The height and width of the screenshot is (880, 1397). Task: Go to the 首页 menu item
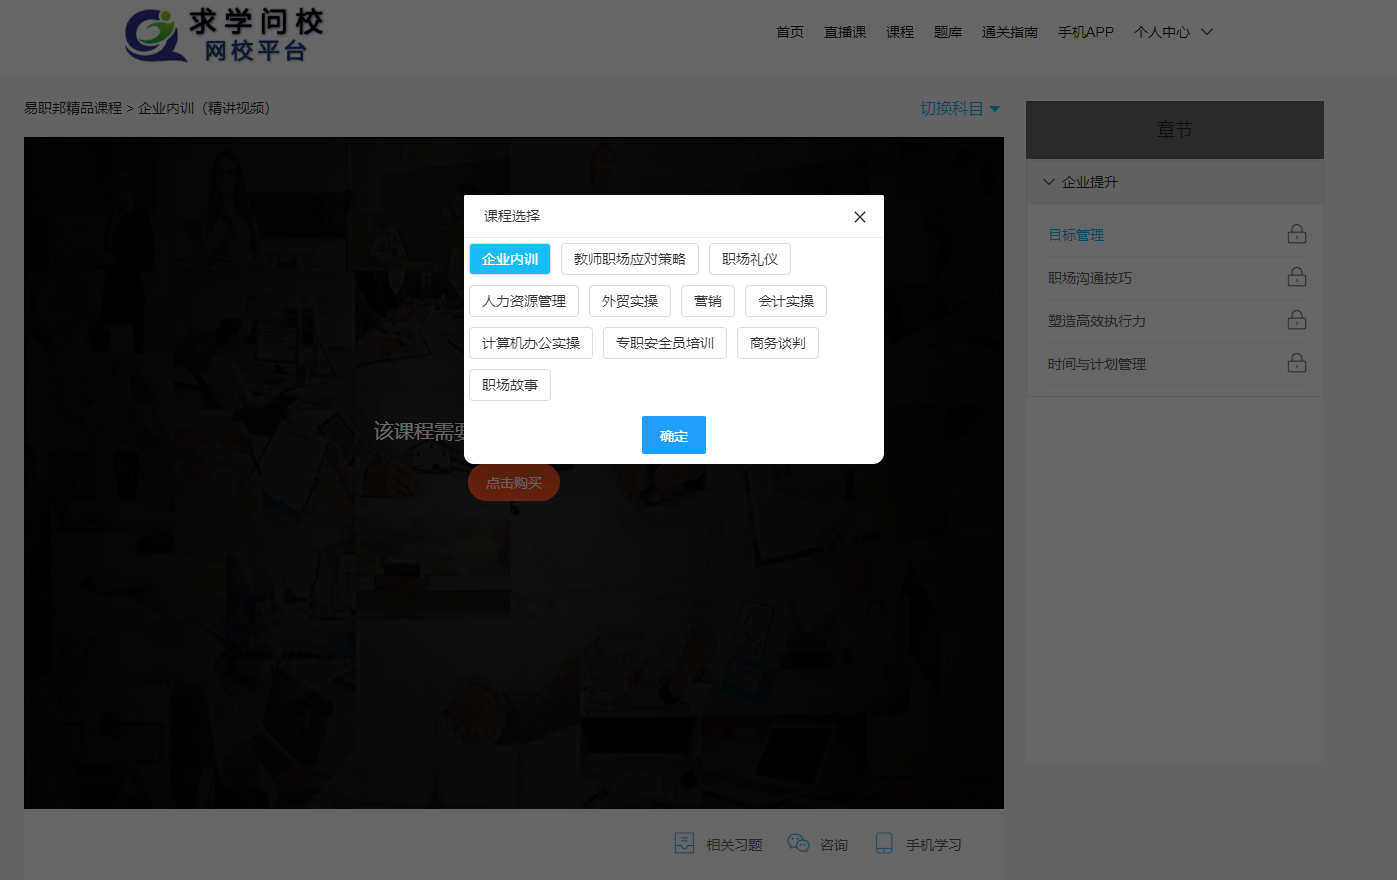pyautogui.click(x=789, y=31)
